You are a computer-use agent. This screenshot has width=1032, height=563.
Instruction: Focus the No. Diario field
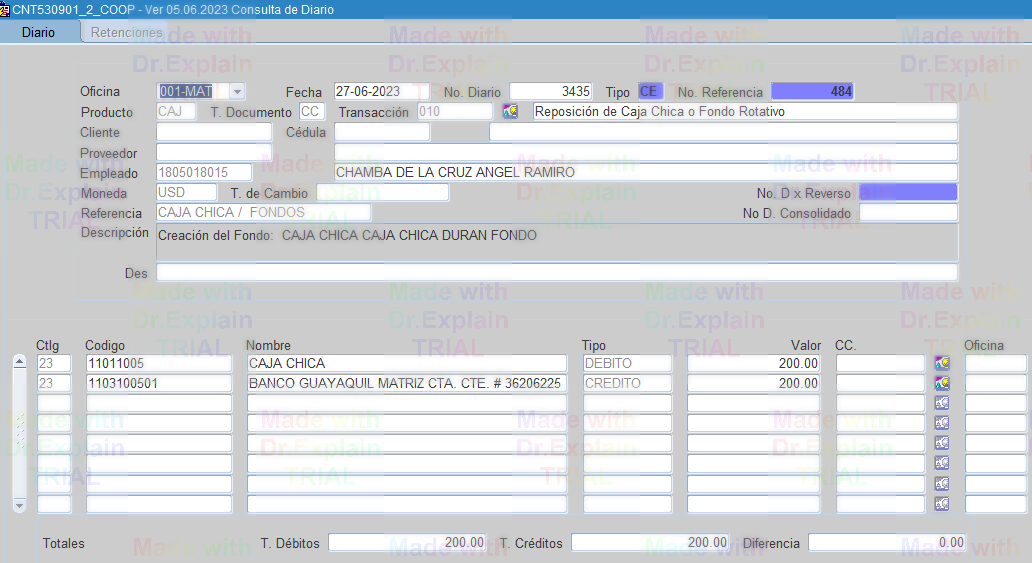pos(550,91)
